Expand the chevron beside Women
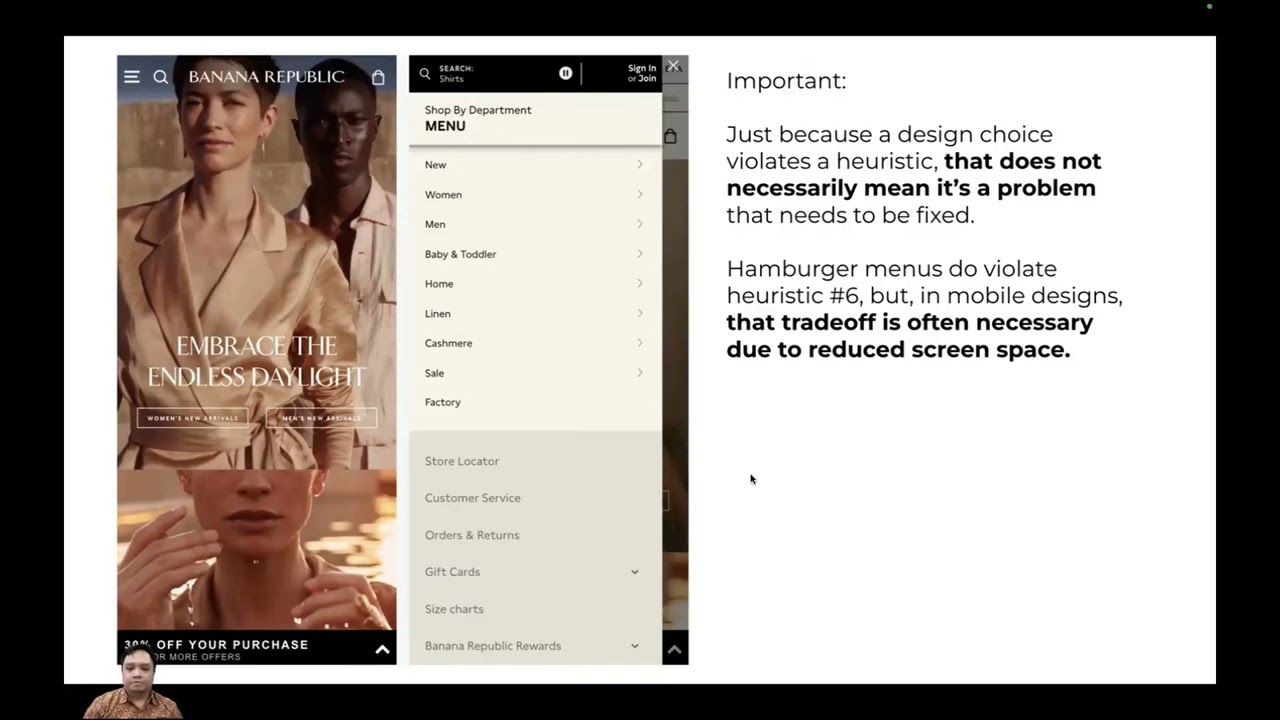 coord(640,194)
